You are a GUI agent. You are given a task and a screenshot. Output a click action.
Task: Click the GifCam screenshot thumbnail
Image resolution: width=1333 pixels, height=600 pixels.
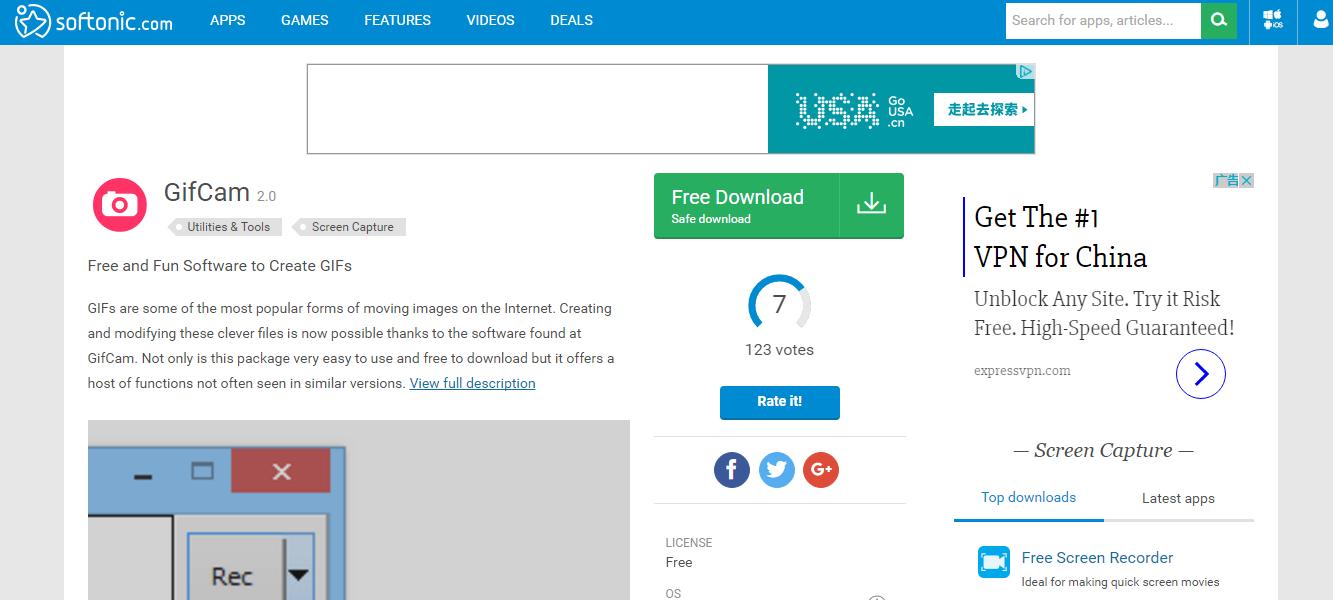click(359, 510)
